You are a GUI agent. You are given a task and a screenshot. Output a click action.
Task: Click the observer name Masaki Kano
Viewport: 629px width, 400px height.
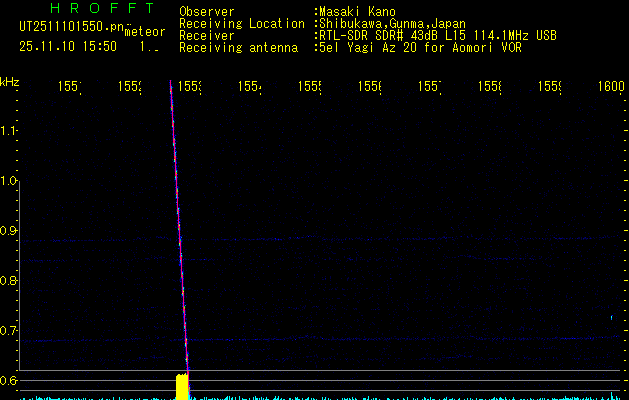[x=356, y=12]
